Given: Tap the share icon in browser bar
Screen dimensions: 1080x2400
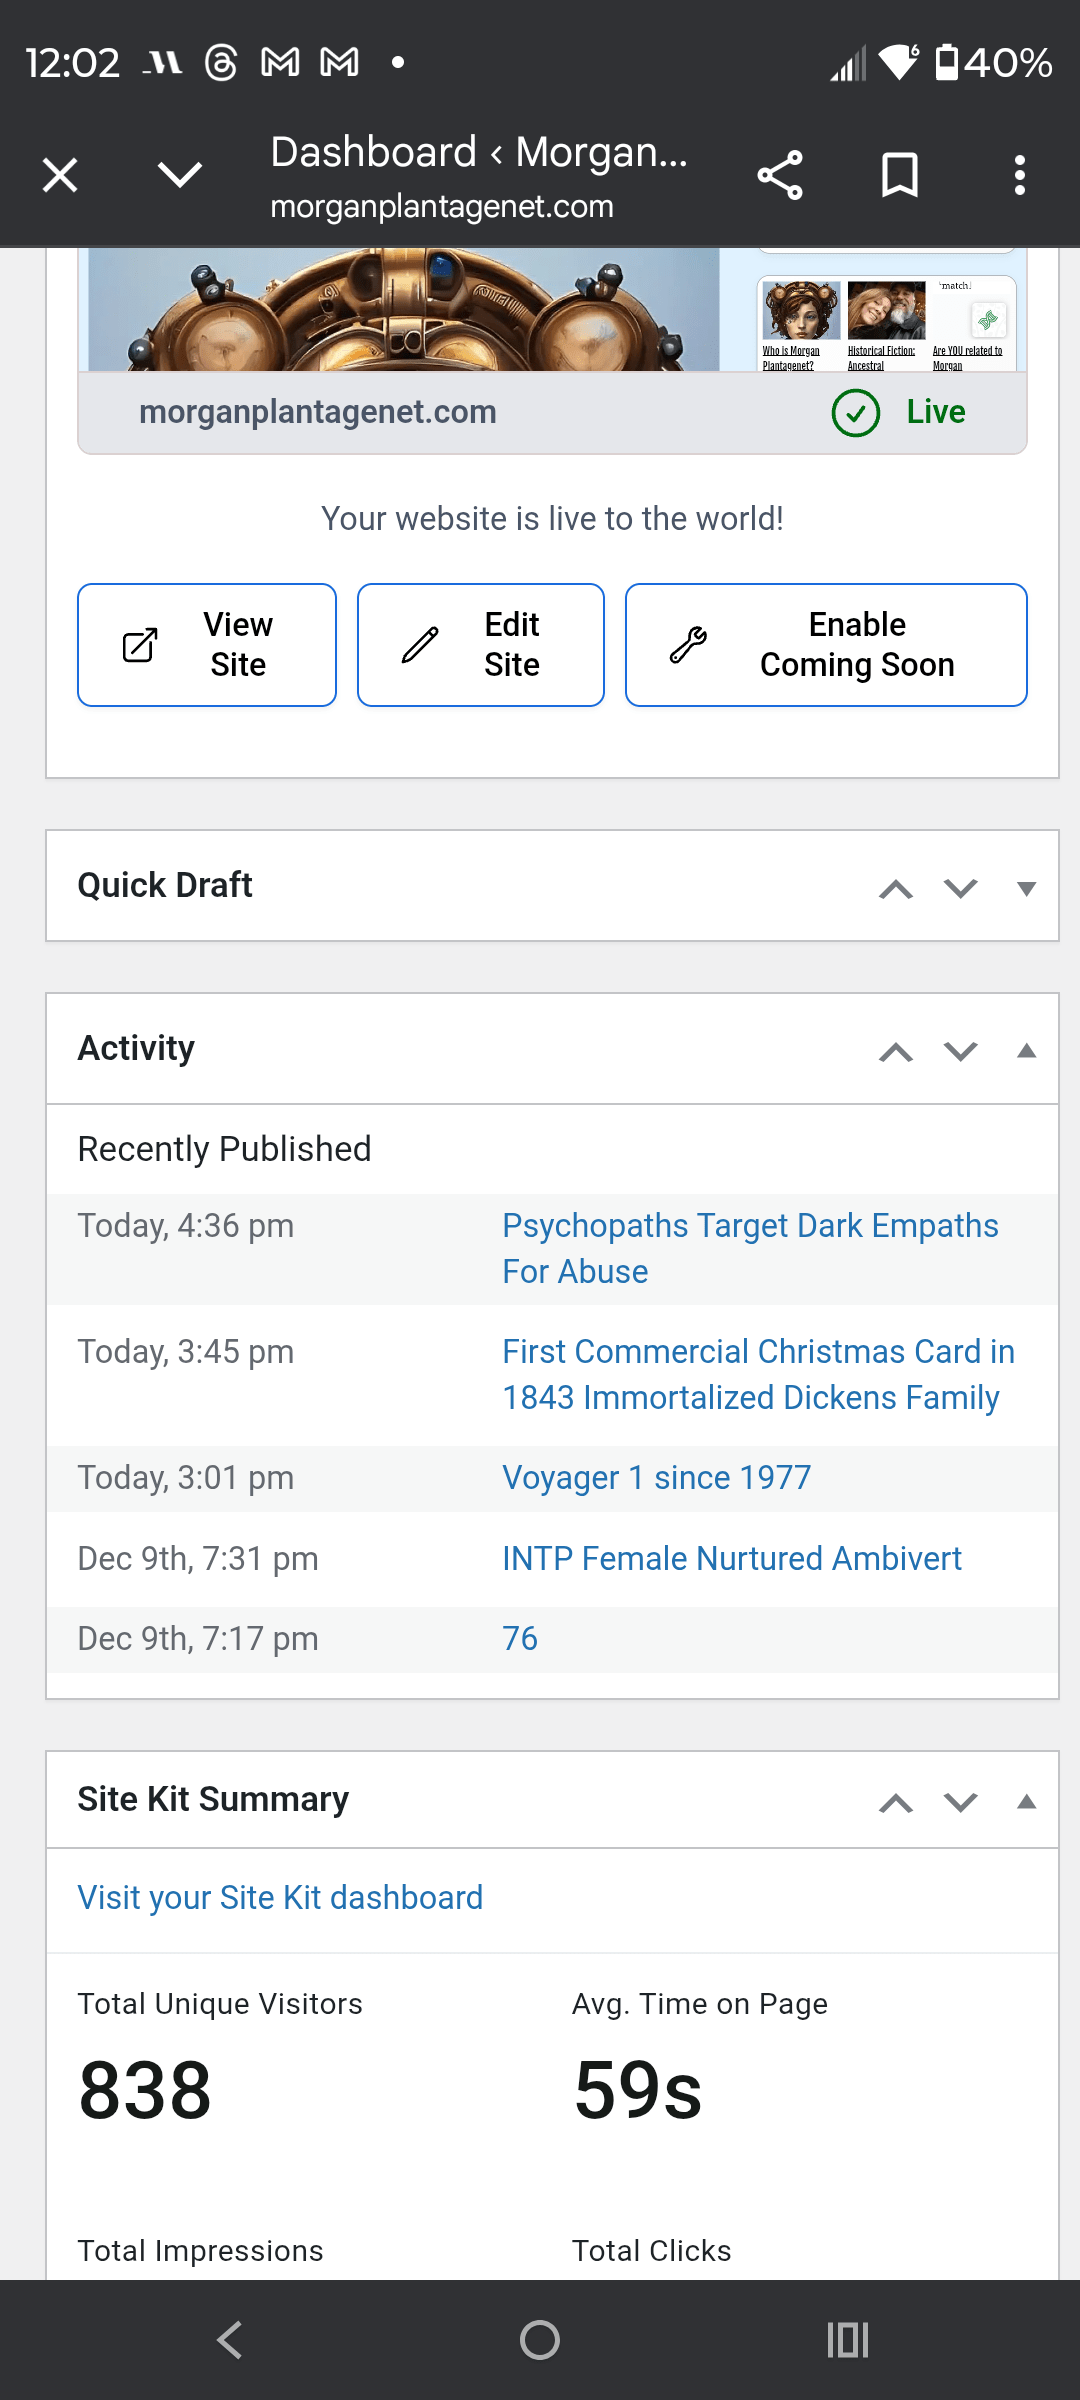Looking at the screenshot, I should pos(780,176).
